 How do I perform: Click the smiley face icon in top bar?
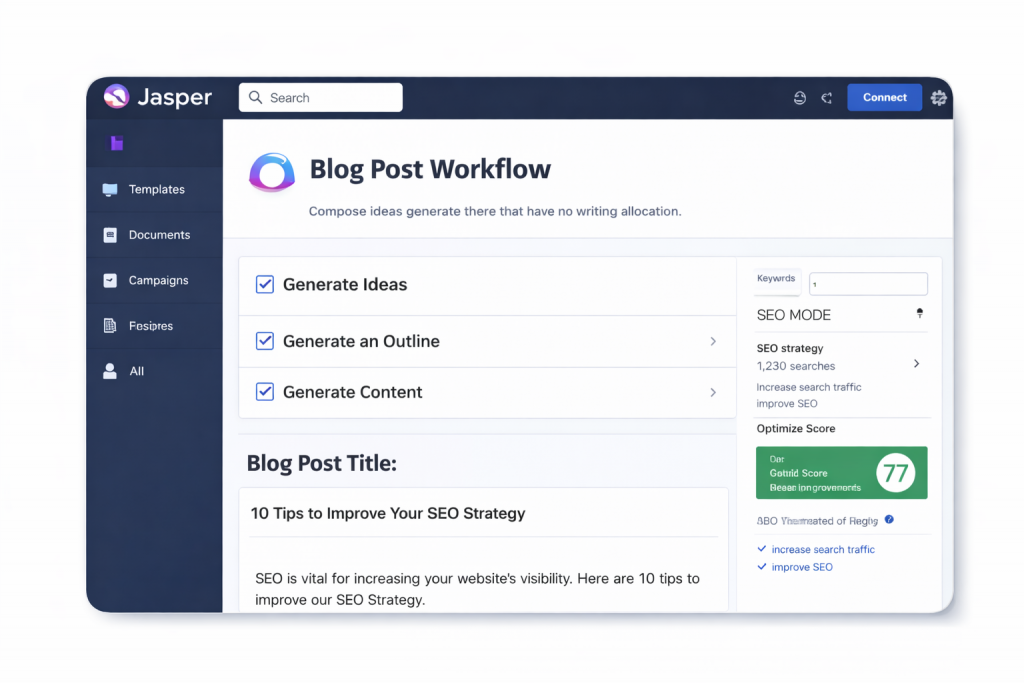click(799, 98)
